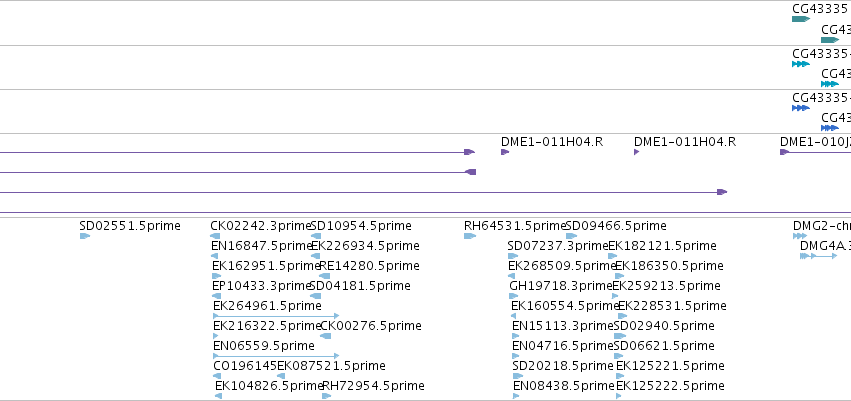The width and height of the screenshot is (851, 401).
Task: Select the DME1-010J purple arrow
Action: click(x=784, y=152)
